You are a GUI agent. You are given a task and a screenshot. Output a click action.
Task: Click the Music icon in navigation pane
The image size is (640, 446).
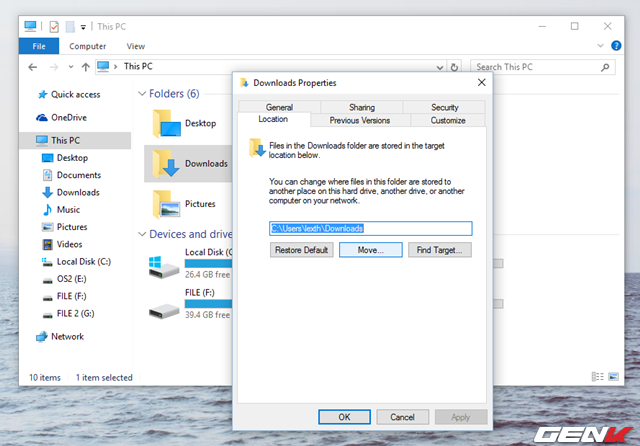(x=48, y=210)
